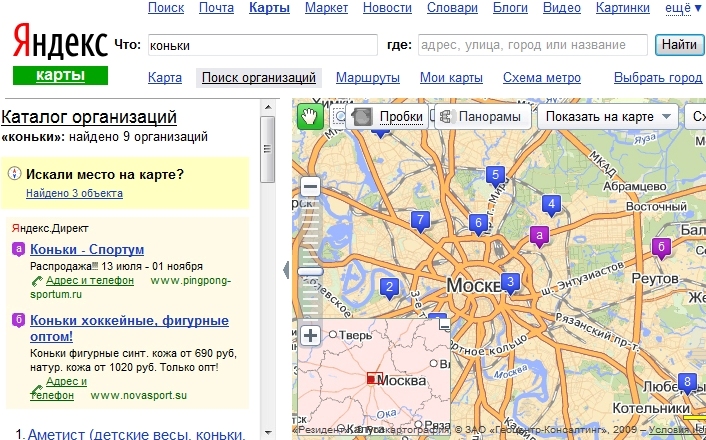This screenshot has width=706, height=440.
Task: Click map marker number 7
Action: 421,221
